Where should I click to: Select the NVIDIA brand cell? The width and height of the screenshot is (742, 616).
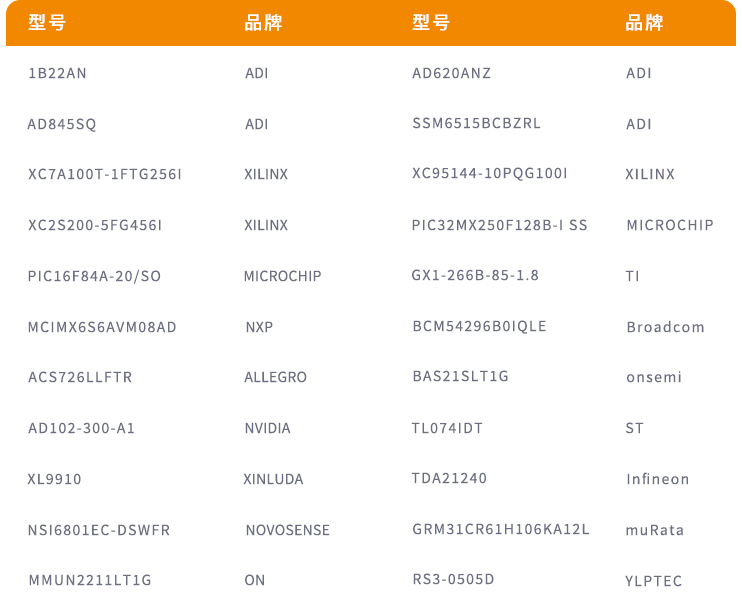coord(267,428)
